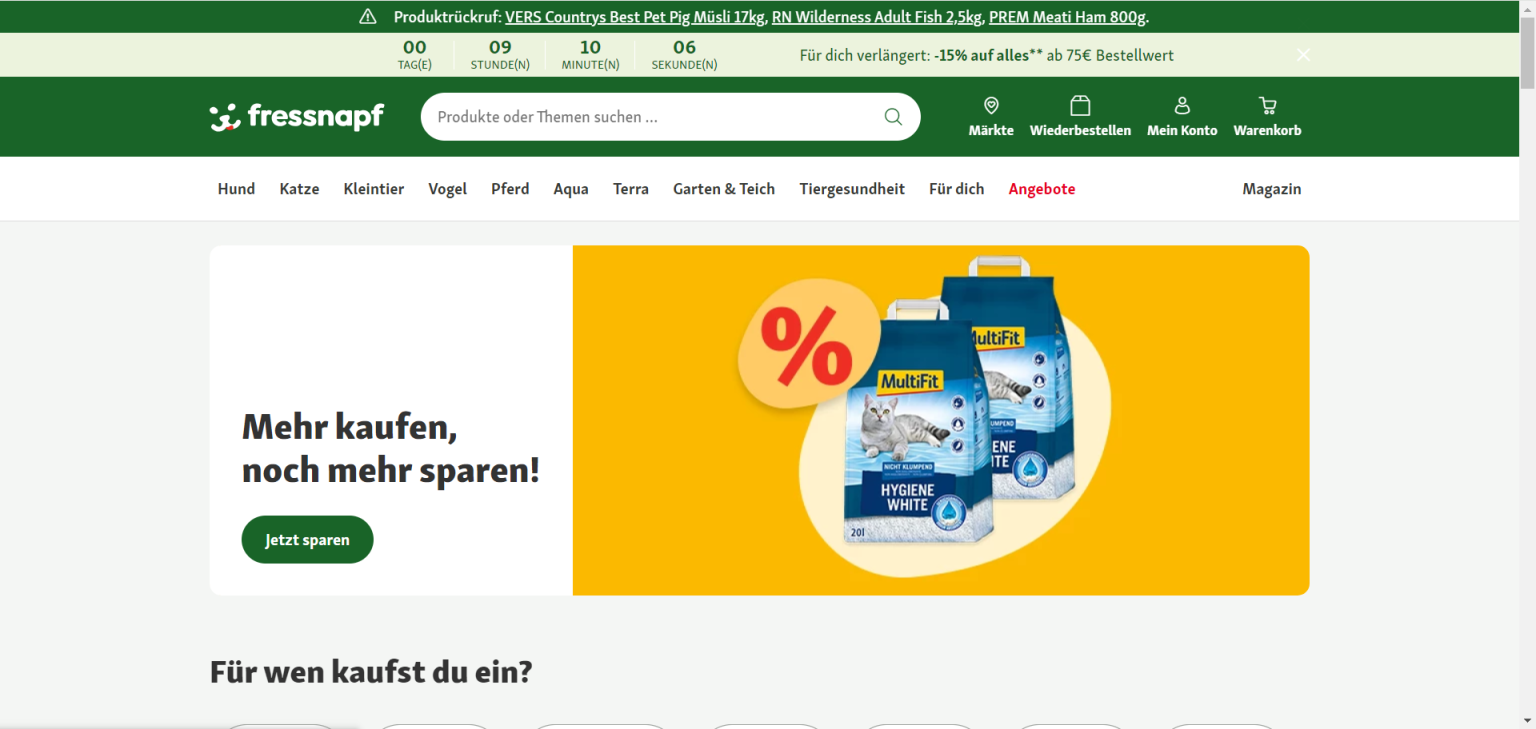Click the fressnapf logo
Image resolution: width=1536 pixels, height=729 pixels.
tap(297, 117)
